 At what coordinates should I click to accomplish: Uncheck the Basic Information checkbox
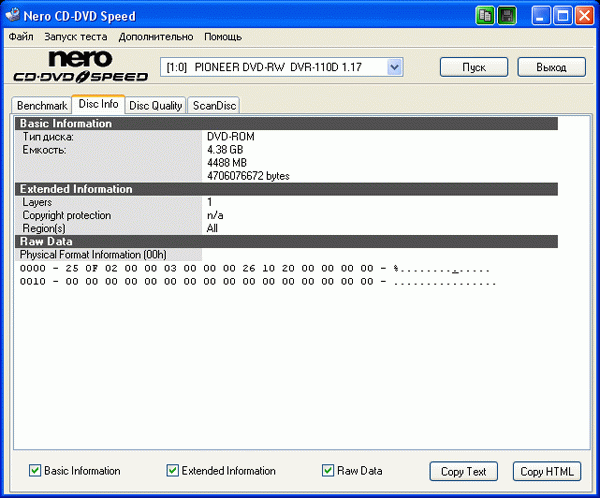pyautogui.click(x=35, y=470)
